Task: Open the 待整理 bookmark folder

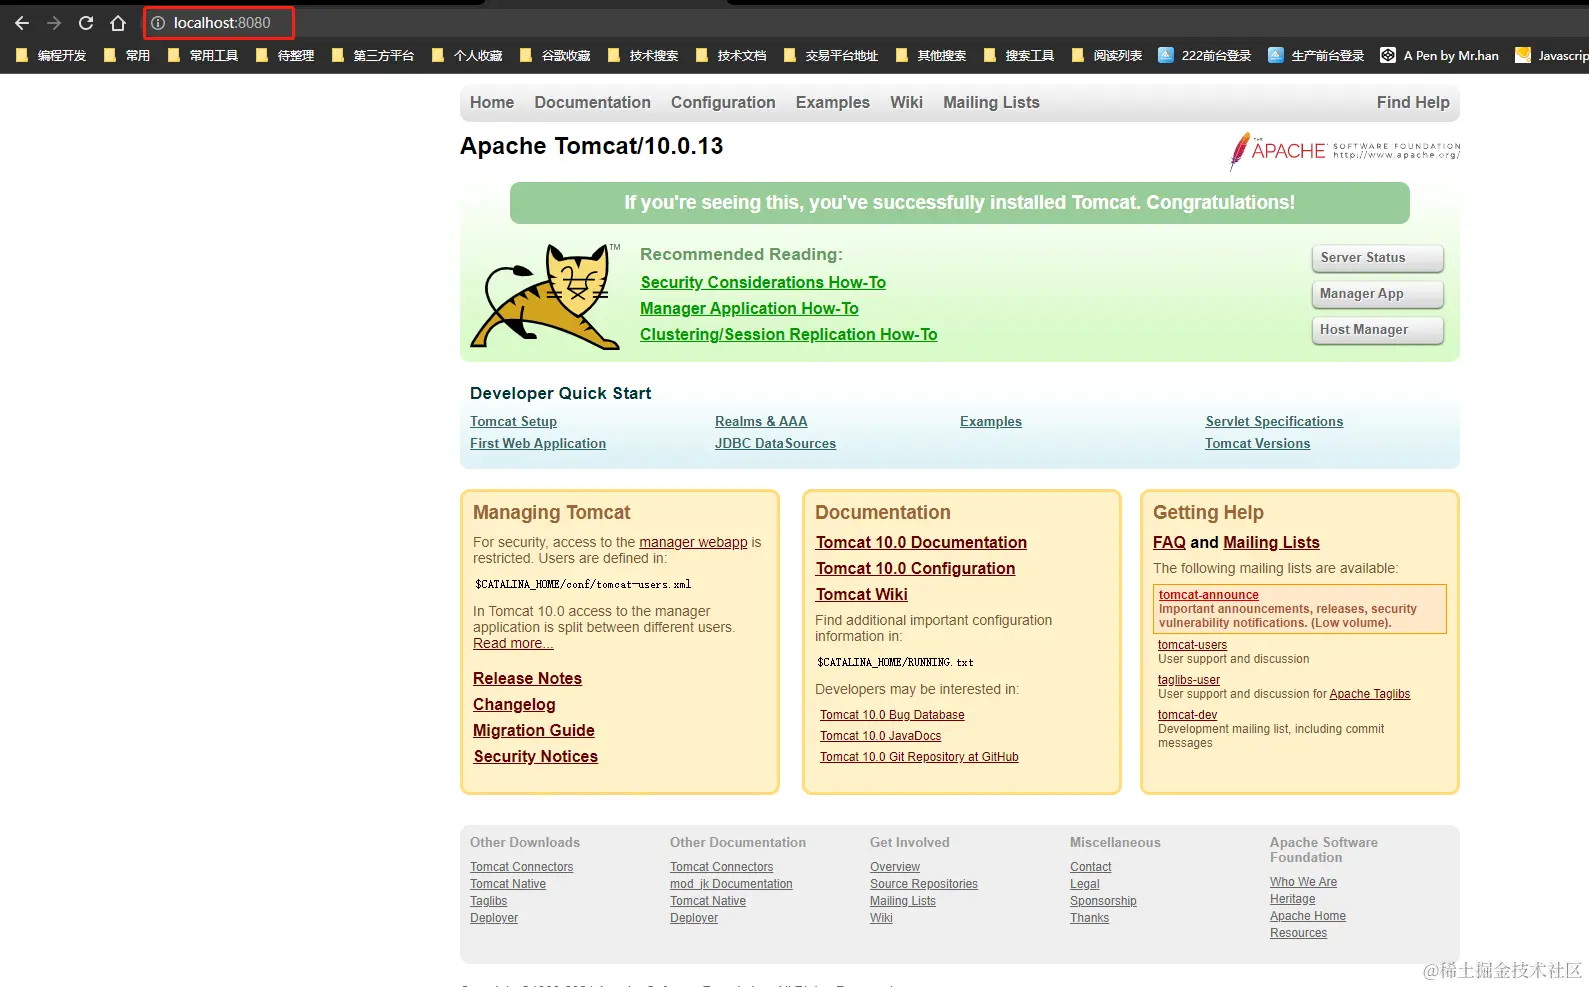Action: tap(285, 56)
